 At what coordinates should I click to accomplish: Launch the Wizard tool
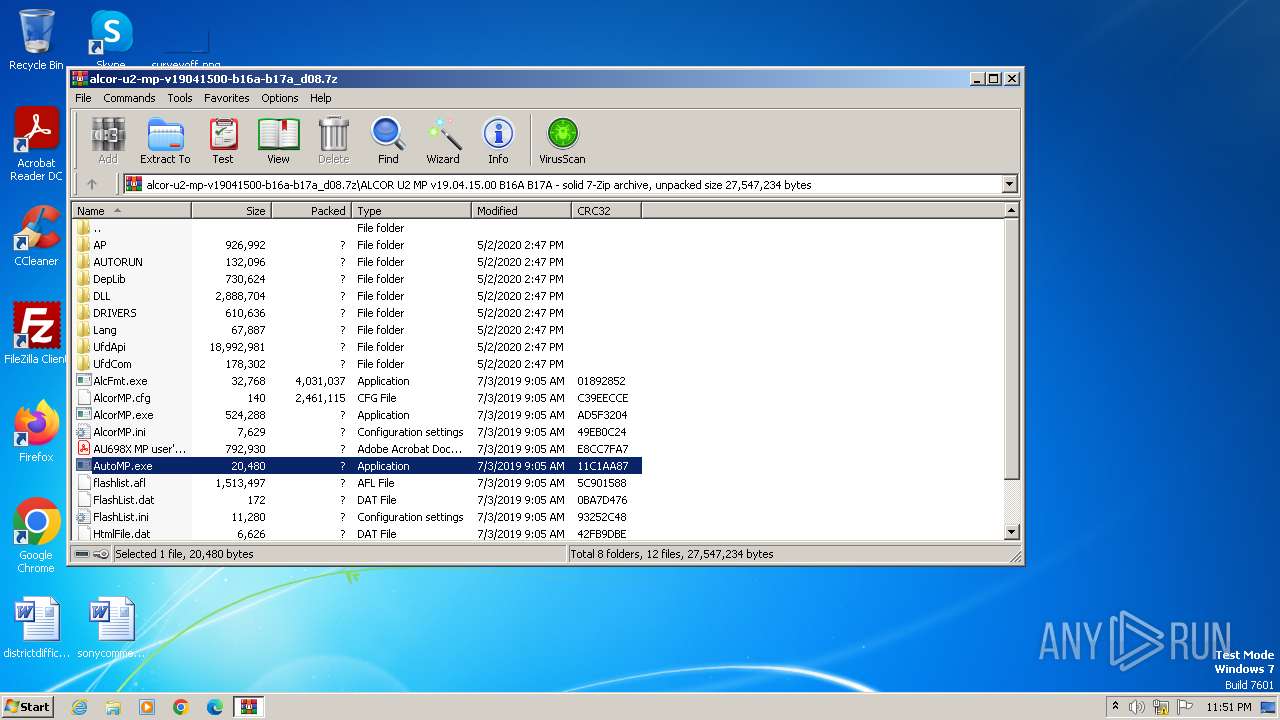tap(443, 140)
